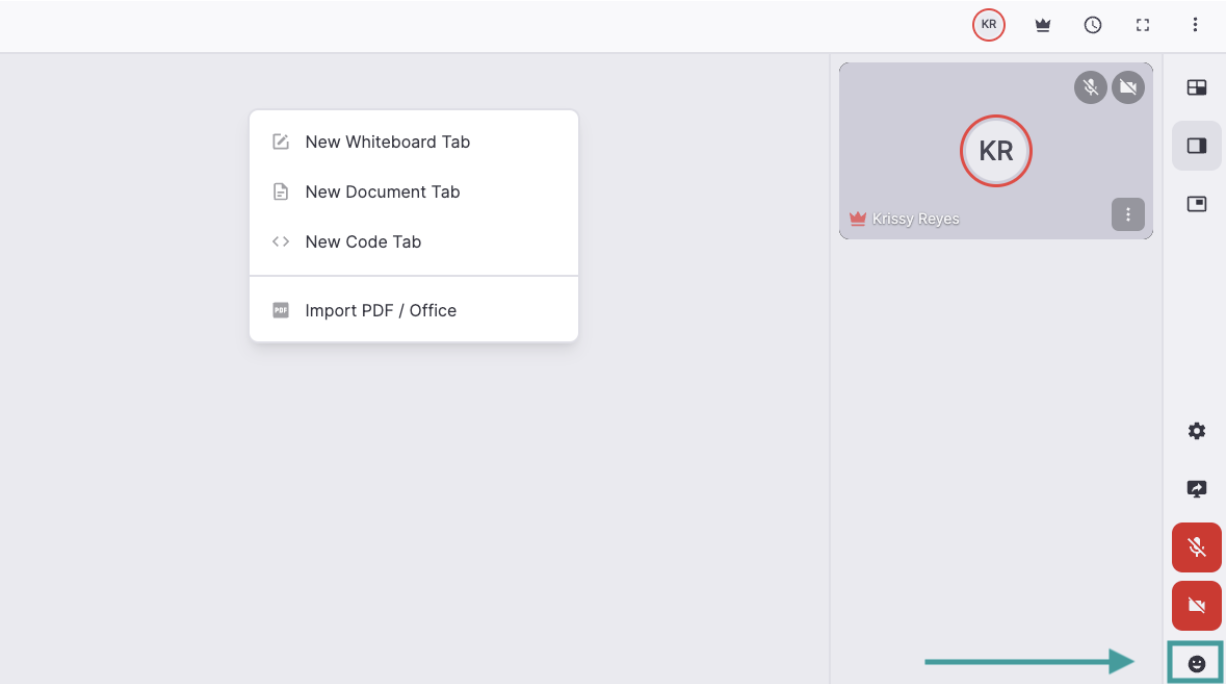The height and width of the screenshot is (684, 1226).
Task: Open the top bar three-dot more menu
Action: tap(1195, 26)
